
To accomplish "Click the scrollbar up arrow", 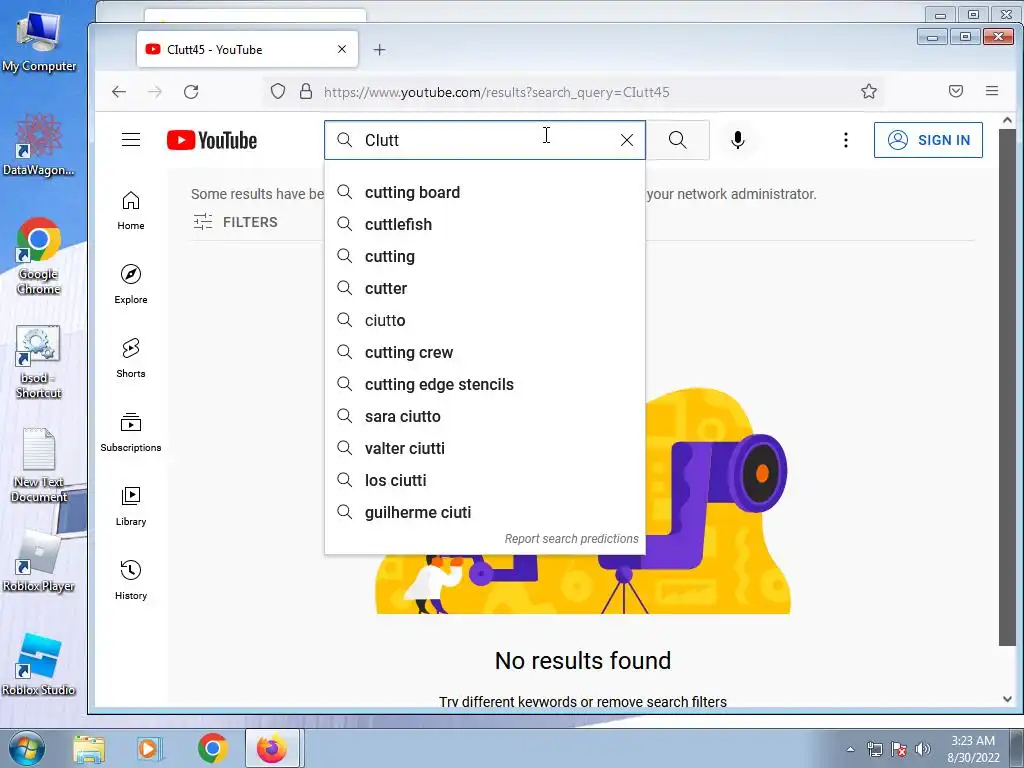I will pyautogui.click(x=1007, y=120).
